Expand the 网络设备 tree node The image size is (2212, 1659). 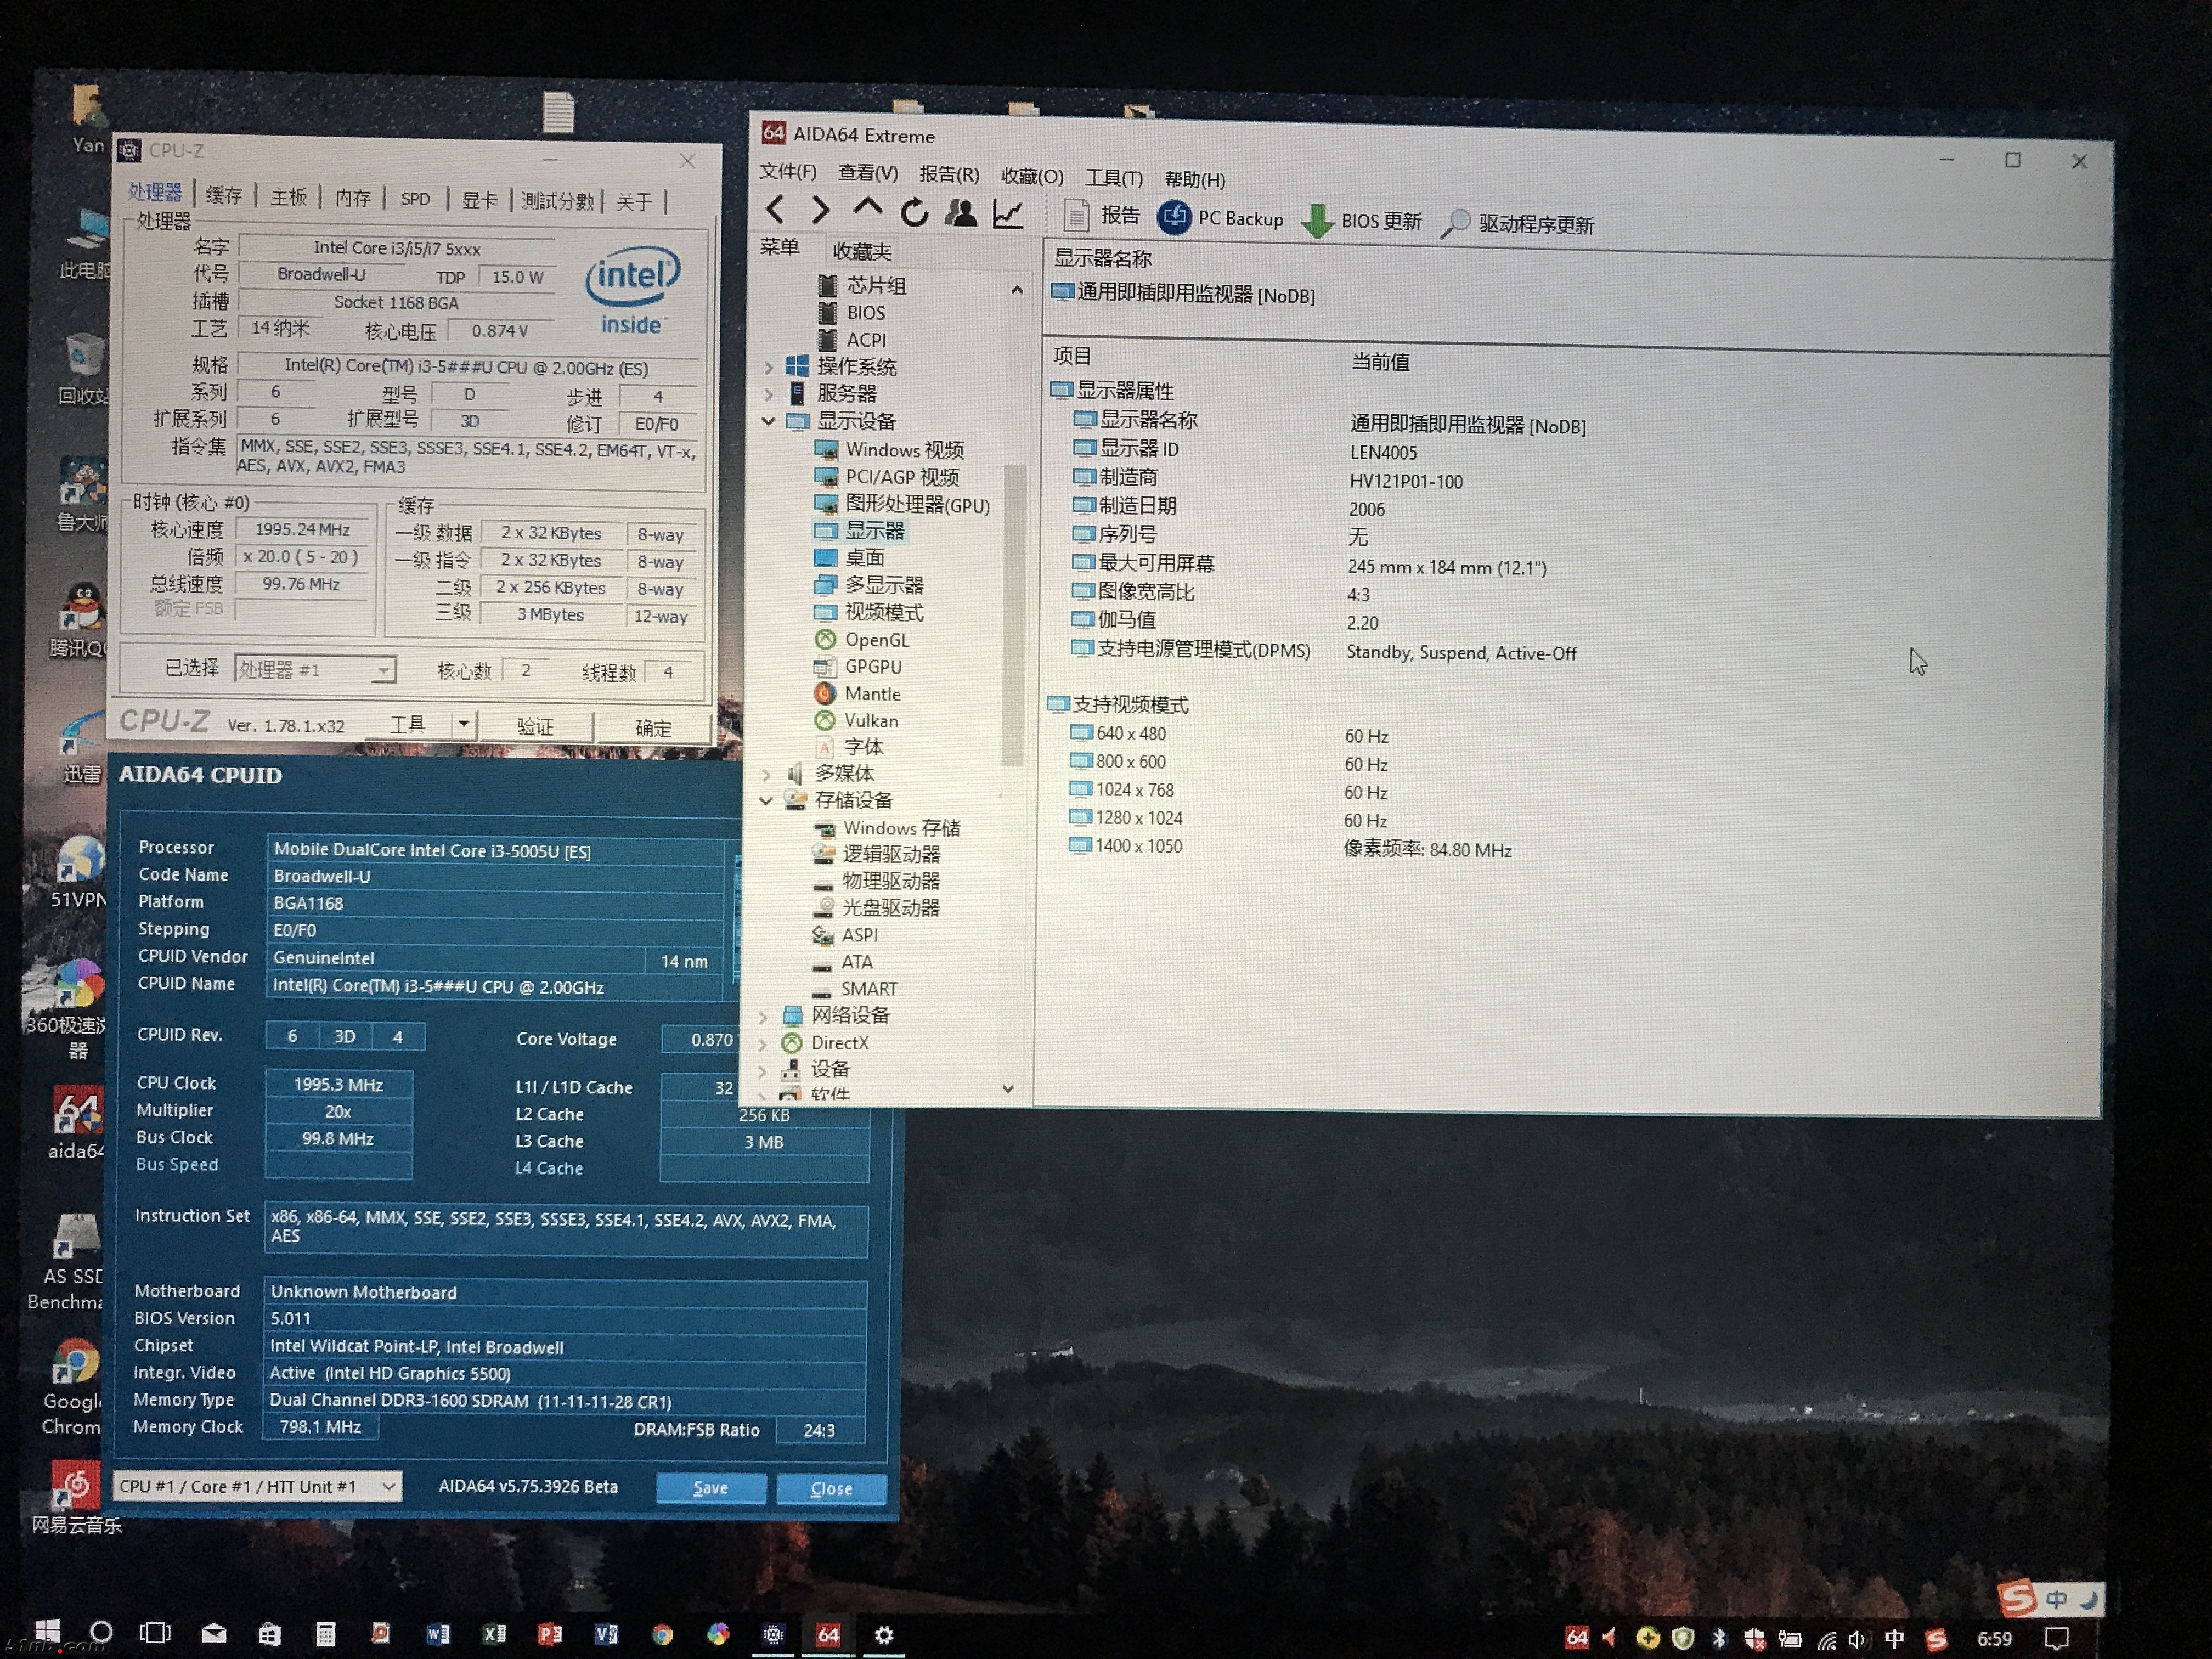pyautogui.click(x=764, y=1017)
